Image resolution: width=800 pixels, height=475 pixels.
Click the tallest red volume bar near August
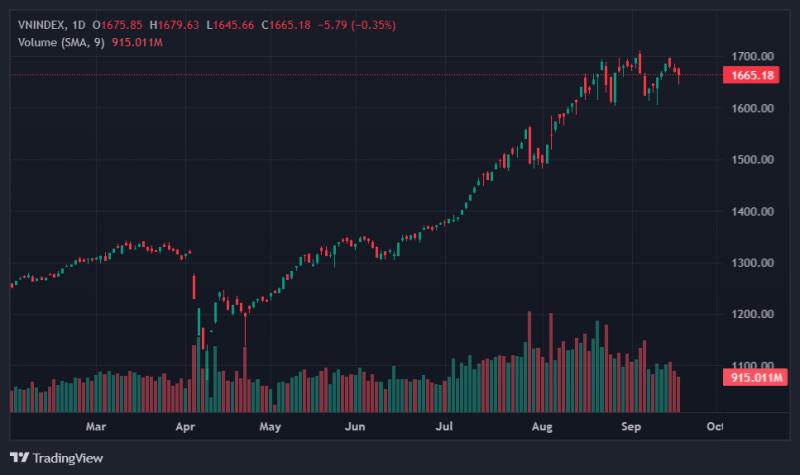tap(529, 362)
